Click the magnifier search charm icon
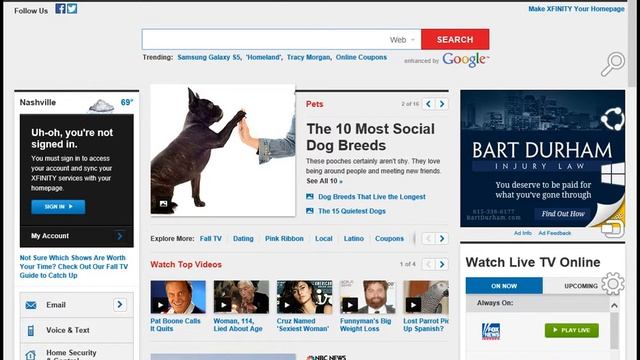 613,64
